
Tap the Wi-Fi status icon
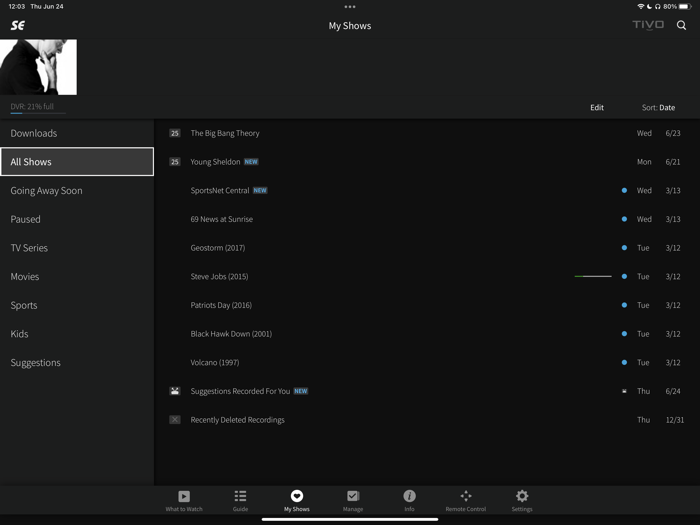[641, 7]
